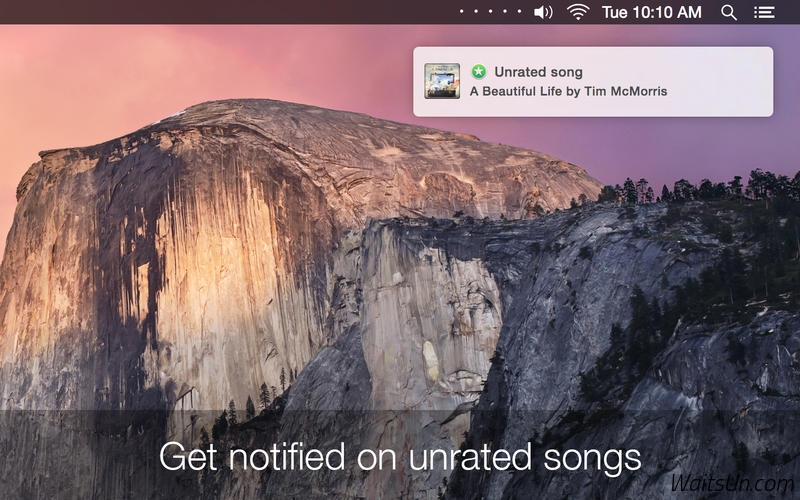Rate song three using the middle dot

click(490, 12)
